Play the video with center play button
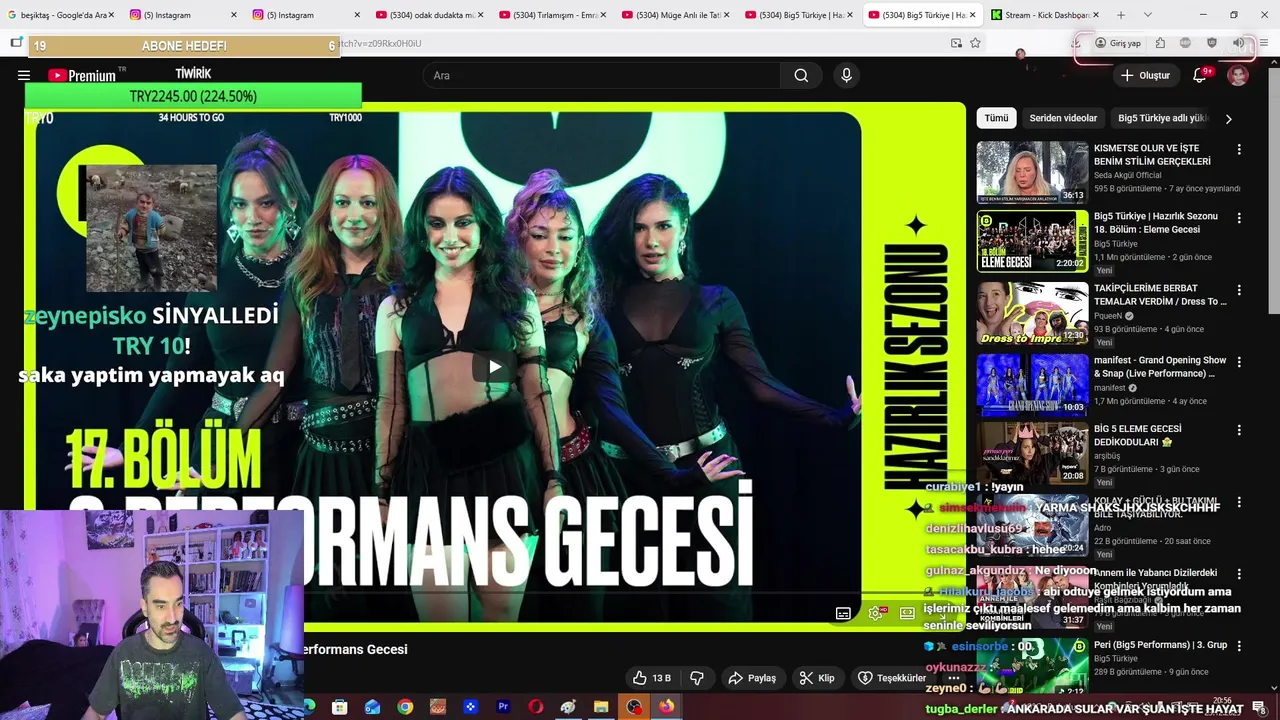This screenshot has height=720, width=1280. pyautogui.click(x=494, y=366)
